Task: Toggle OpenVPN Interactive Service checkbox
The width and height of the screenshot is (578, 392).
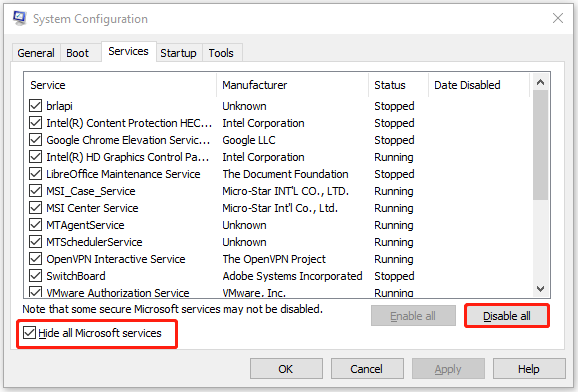Action: coord(35,259)
